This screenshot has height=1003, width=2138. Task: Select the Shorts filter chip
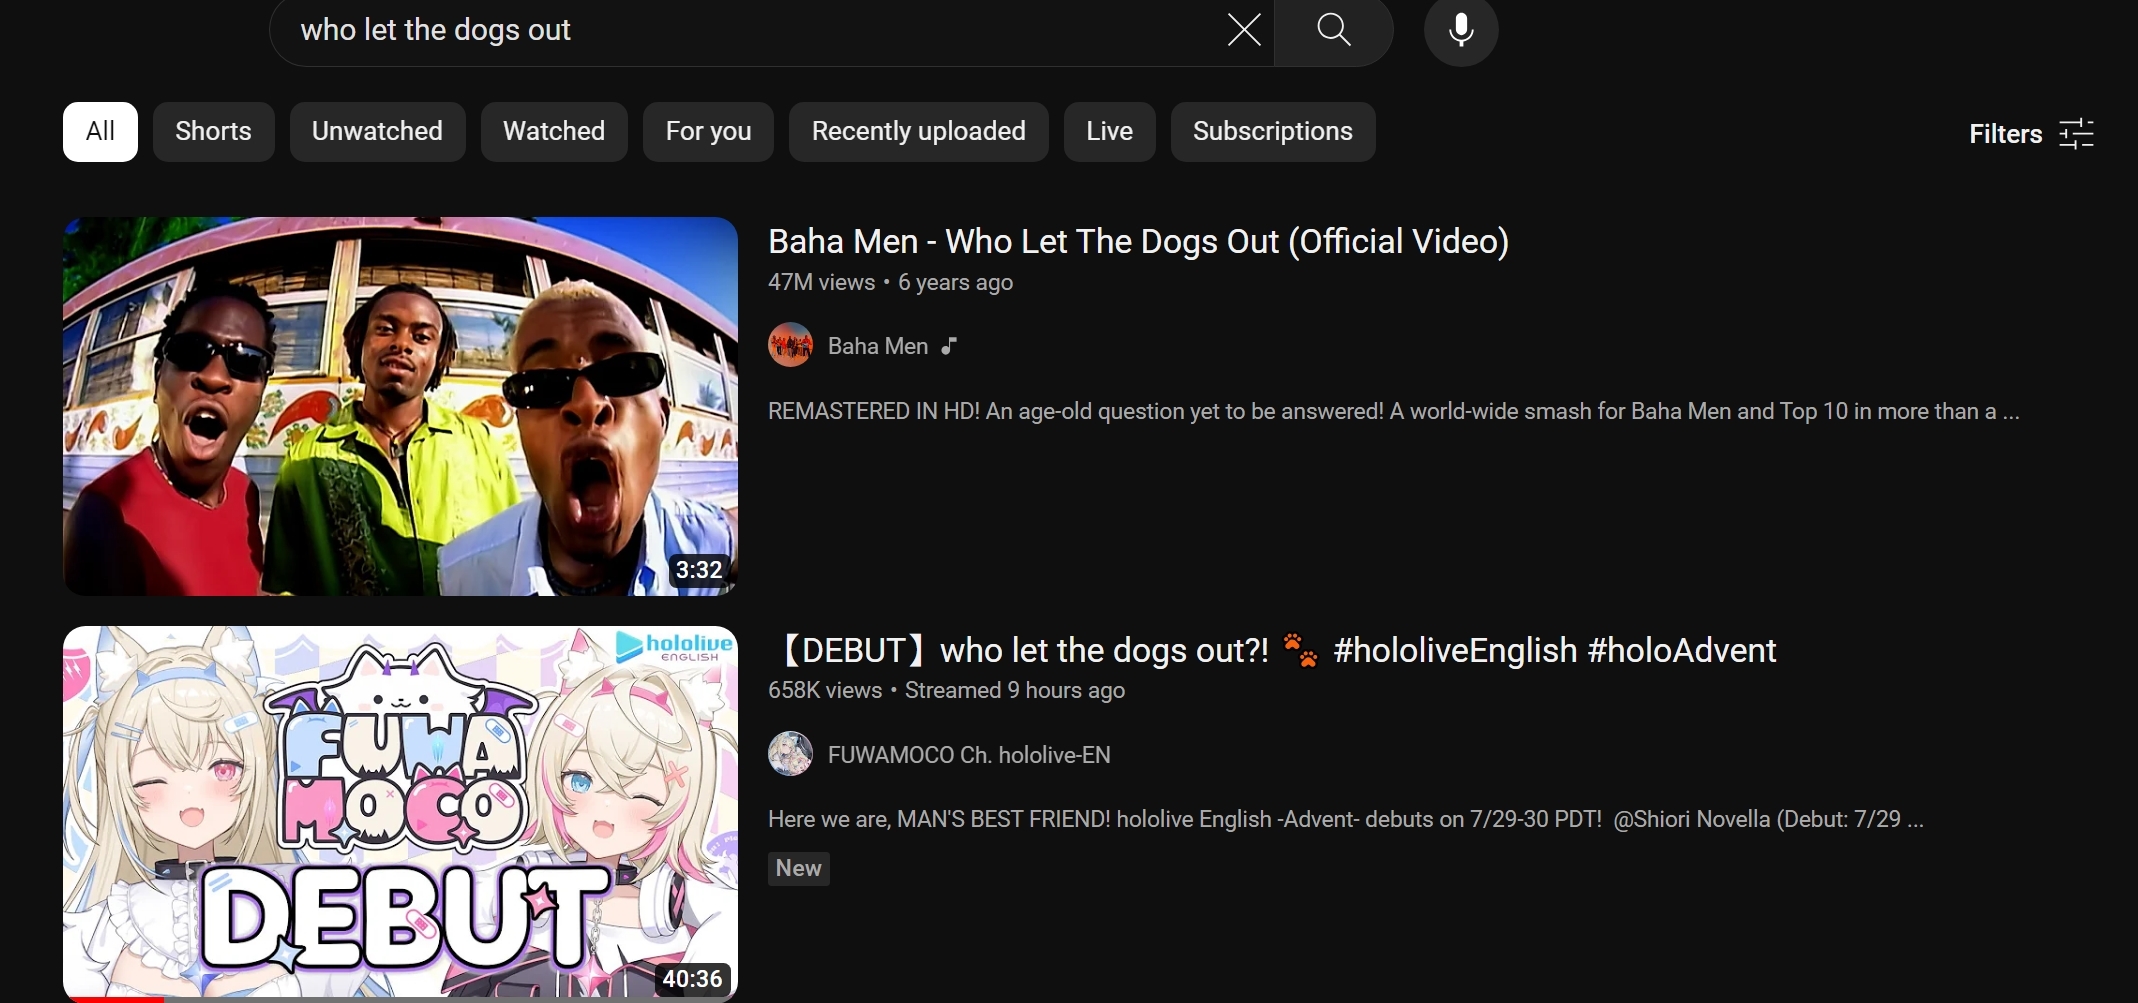pyautogui.click(x=213, y=131)
